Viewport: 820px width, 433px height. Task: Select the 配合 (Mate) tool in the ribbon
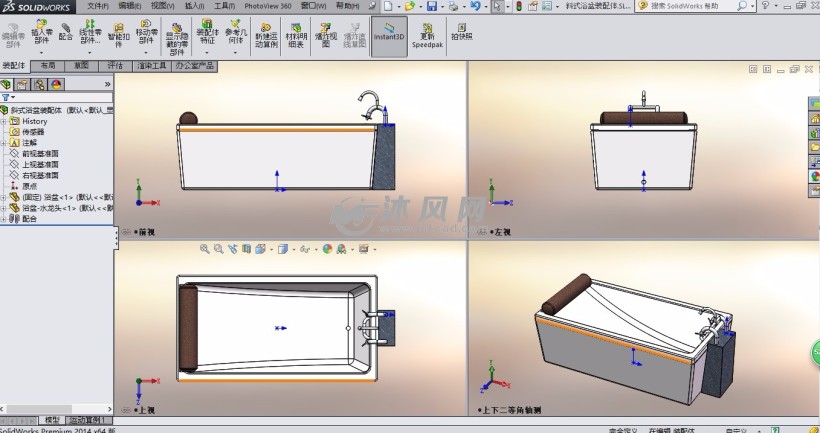tap(66, 31)
